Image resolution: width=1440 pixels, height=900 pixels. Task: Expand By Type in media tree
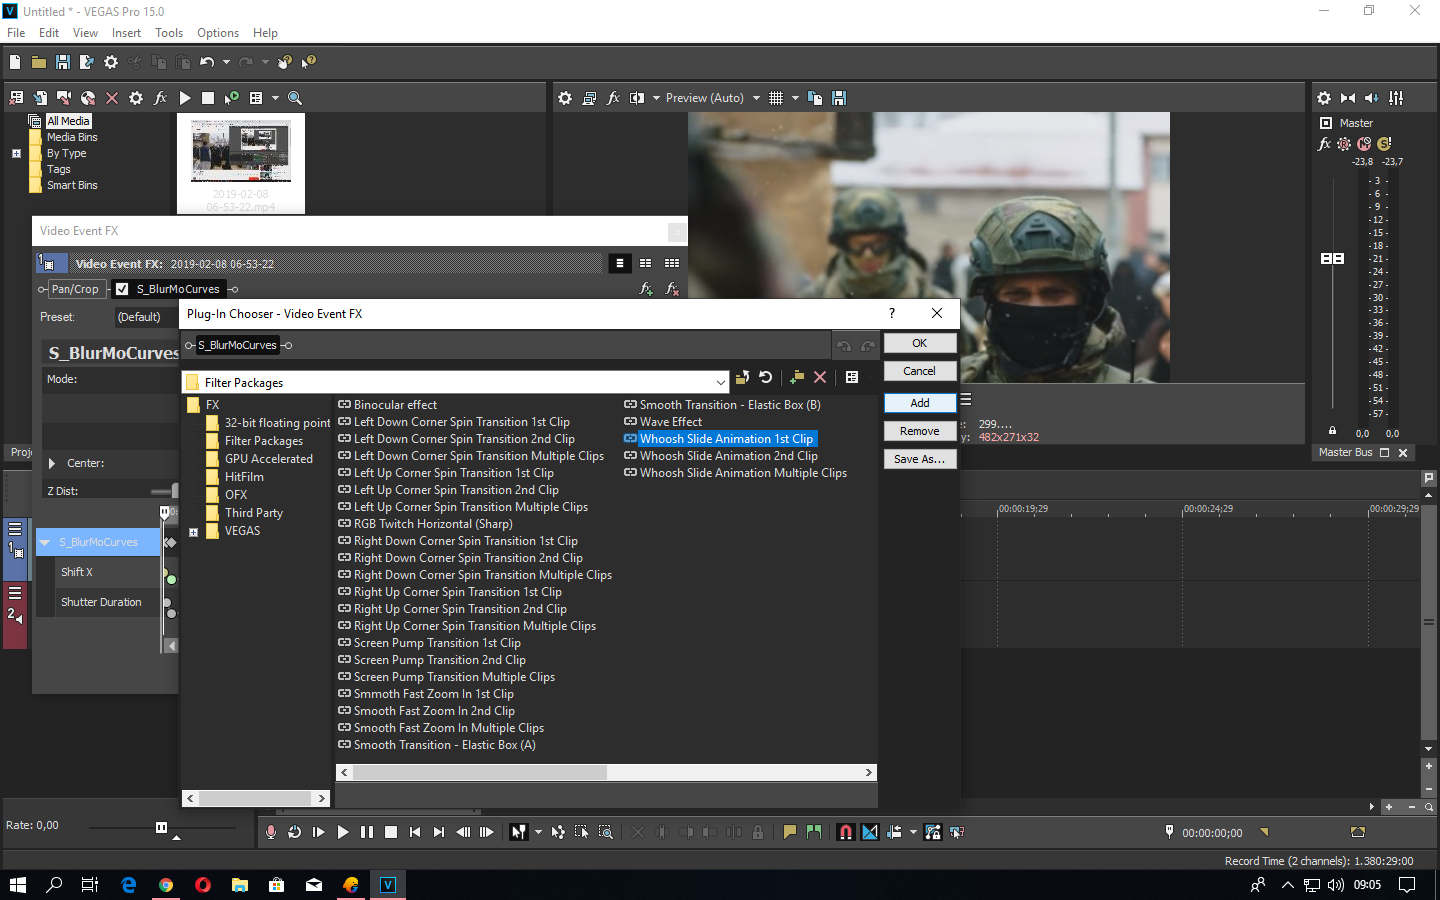click(16, 154)
